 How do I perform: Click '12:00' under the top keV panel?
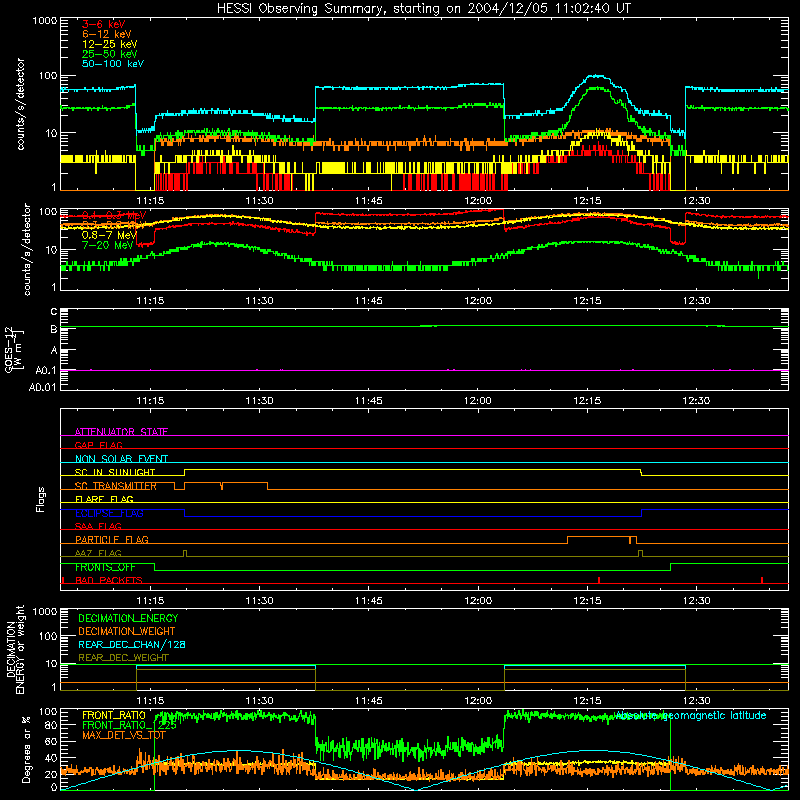[x=478, y=201]
